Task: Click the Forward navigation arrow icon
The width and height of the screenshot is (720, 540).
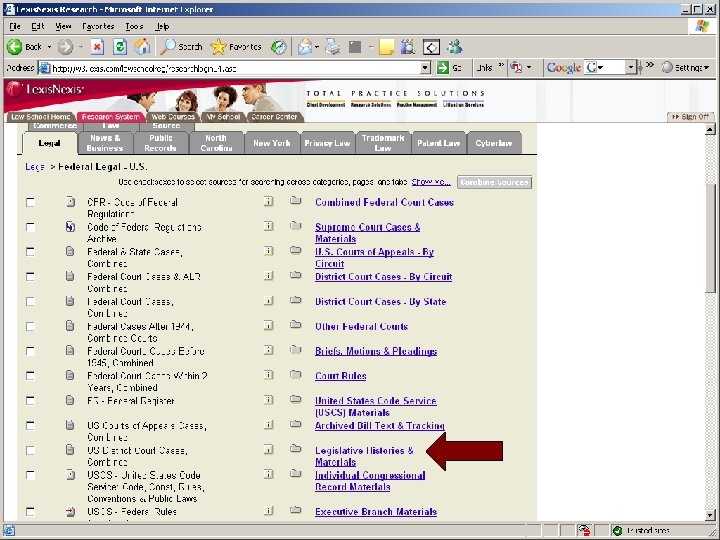Action: 65,46
